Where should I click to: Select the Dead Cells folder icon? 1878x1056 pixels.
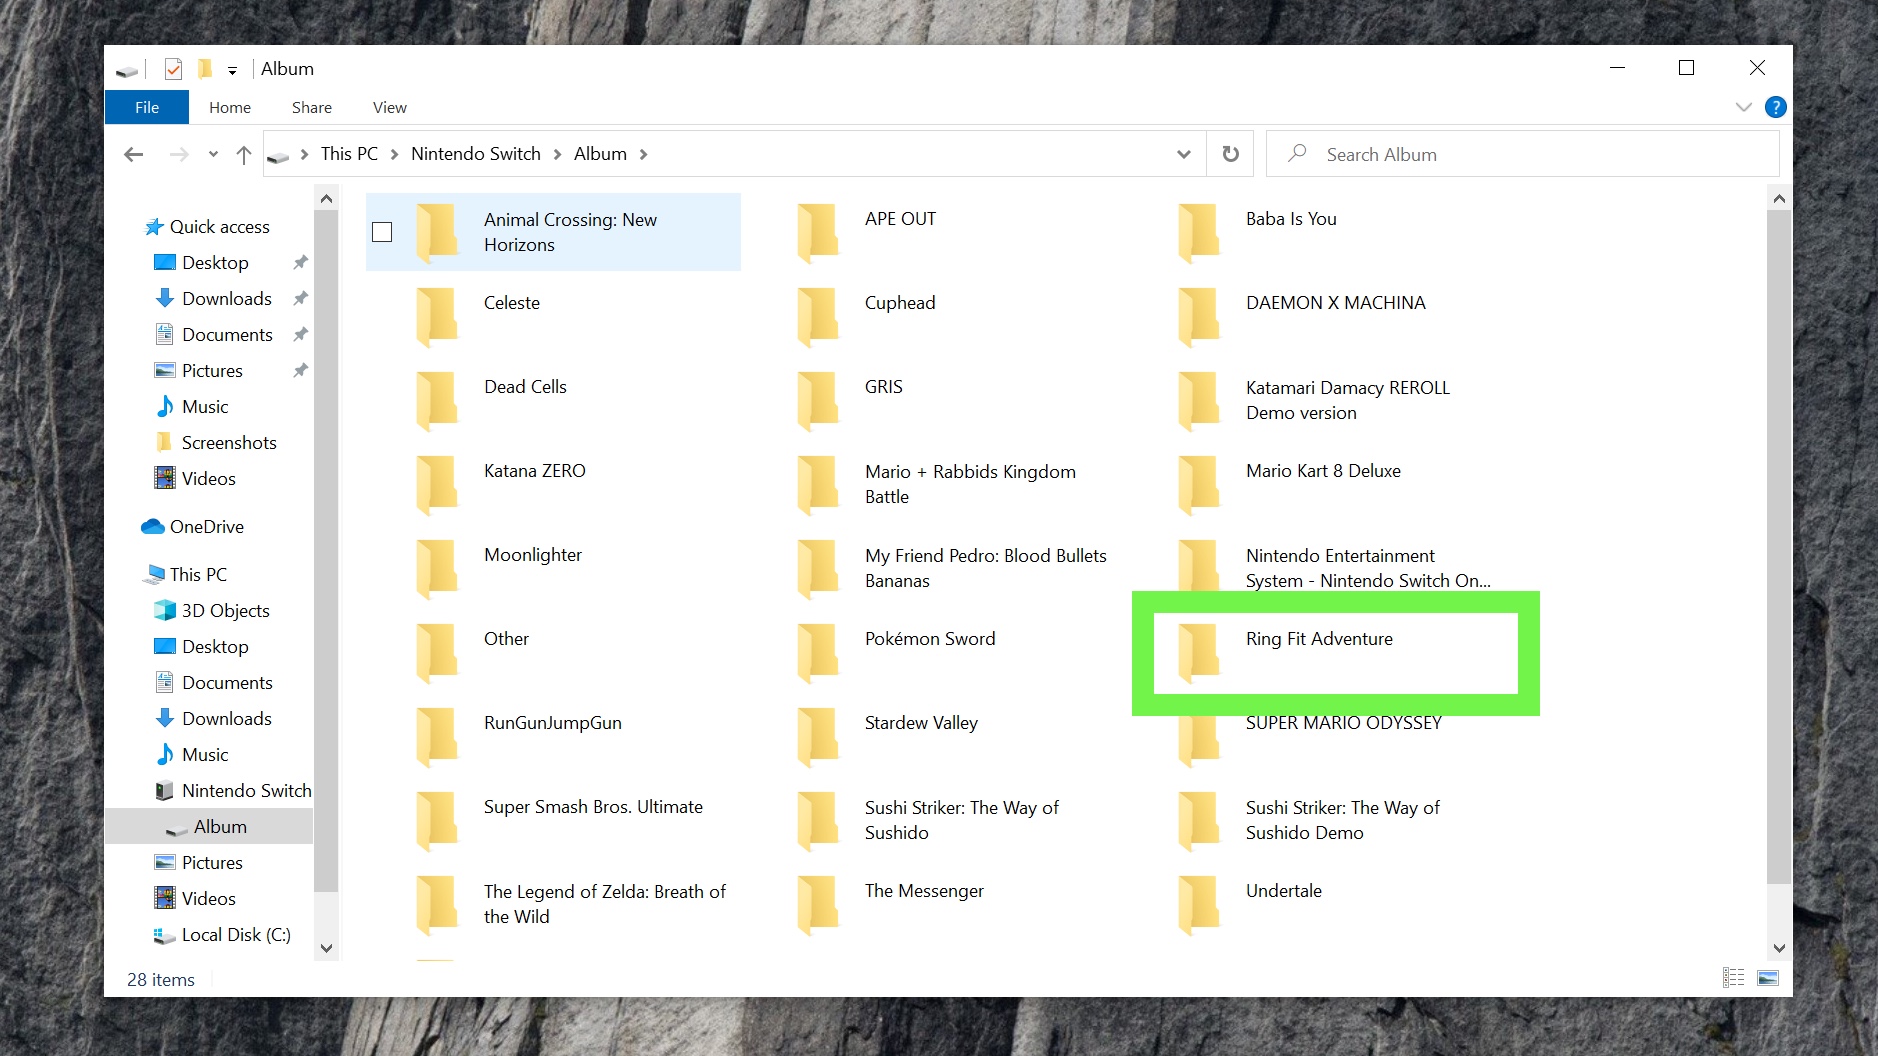[437, 400]
